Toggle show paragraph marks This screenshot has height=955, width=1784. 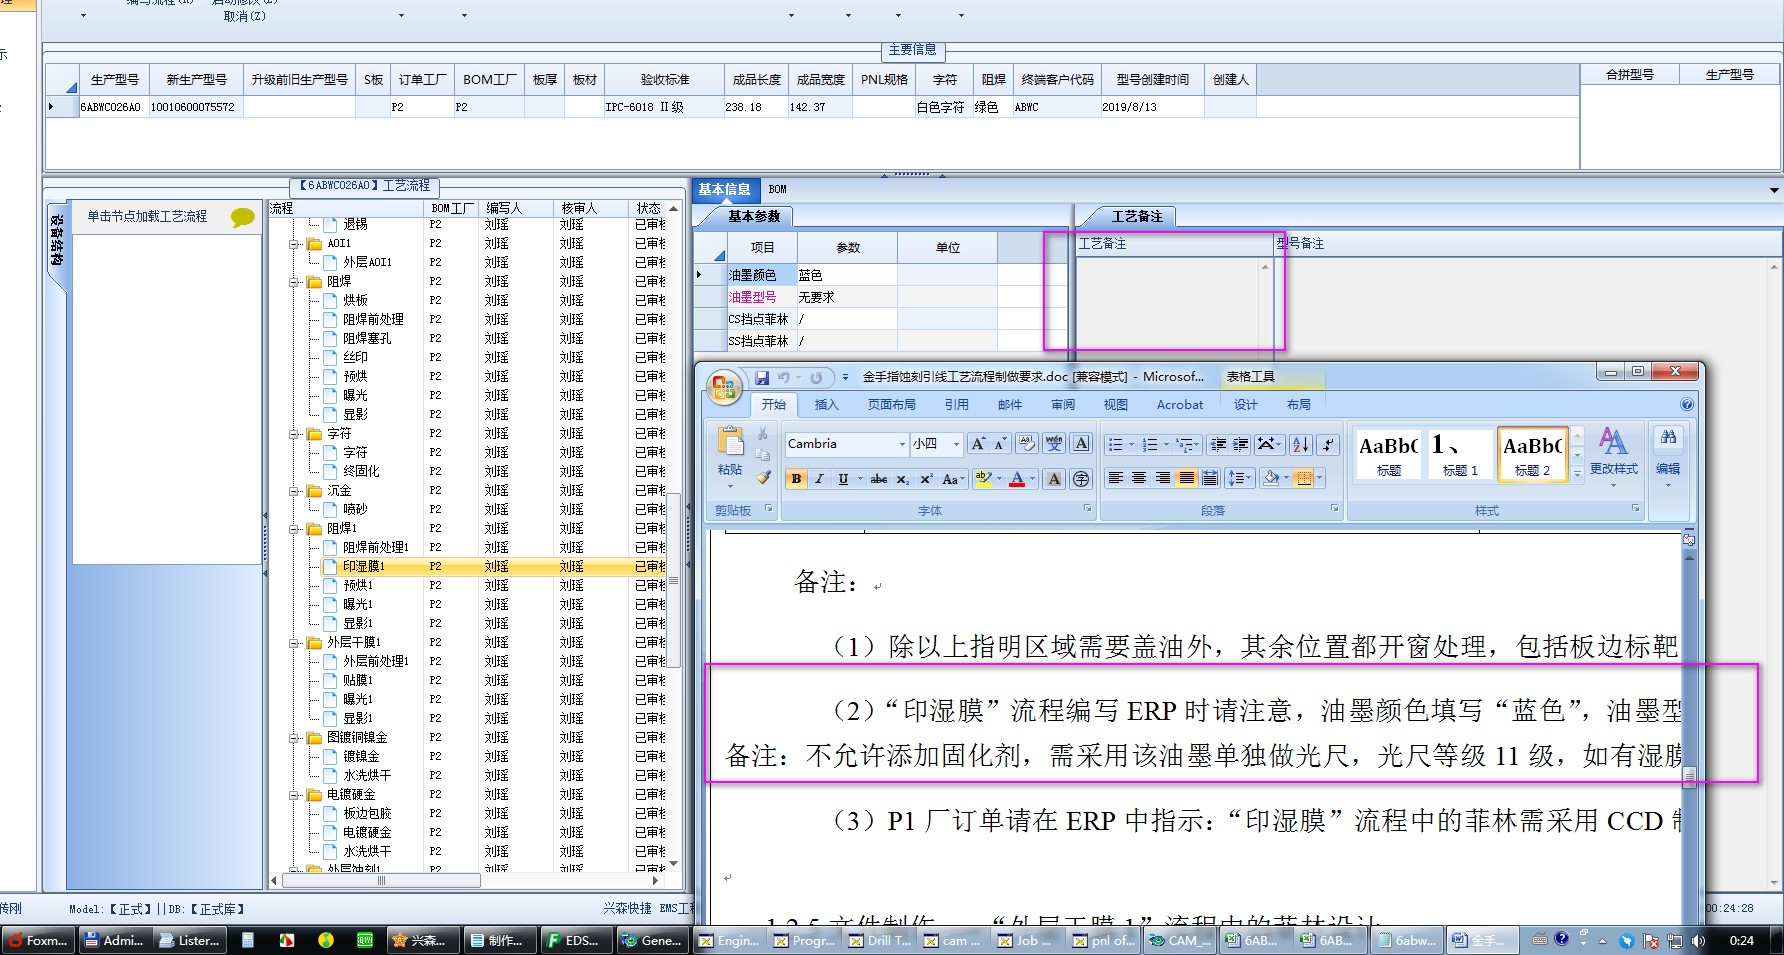click(1328, 444)
